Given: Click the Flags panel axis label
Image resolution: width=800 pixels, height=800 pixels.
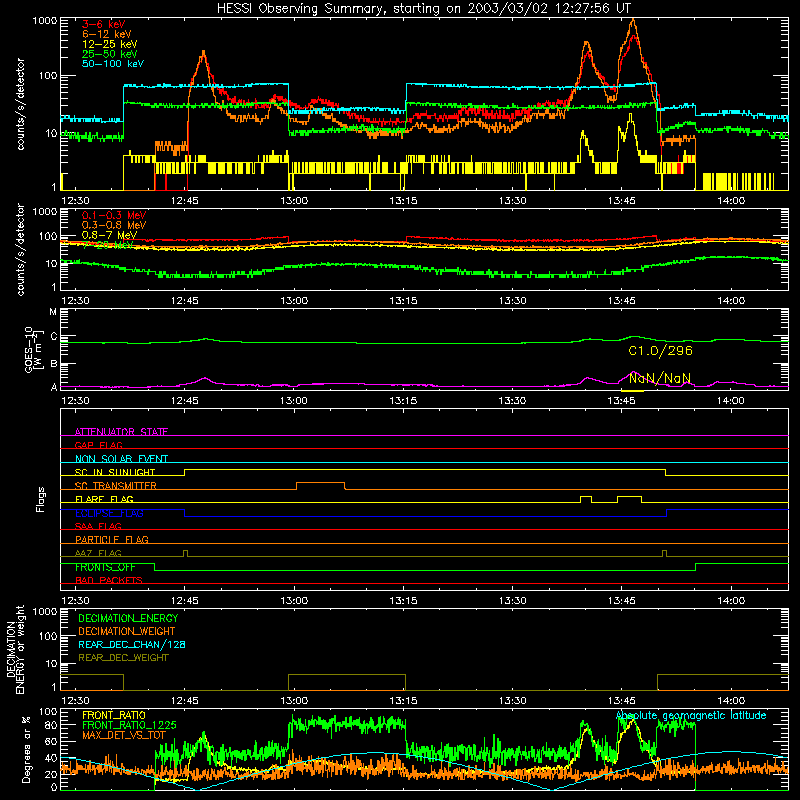Looking at the screenshot, I should [40, 499].
